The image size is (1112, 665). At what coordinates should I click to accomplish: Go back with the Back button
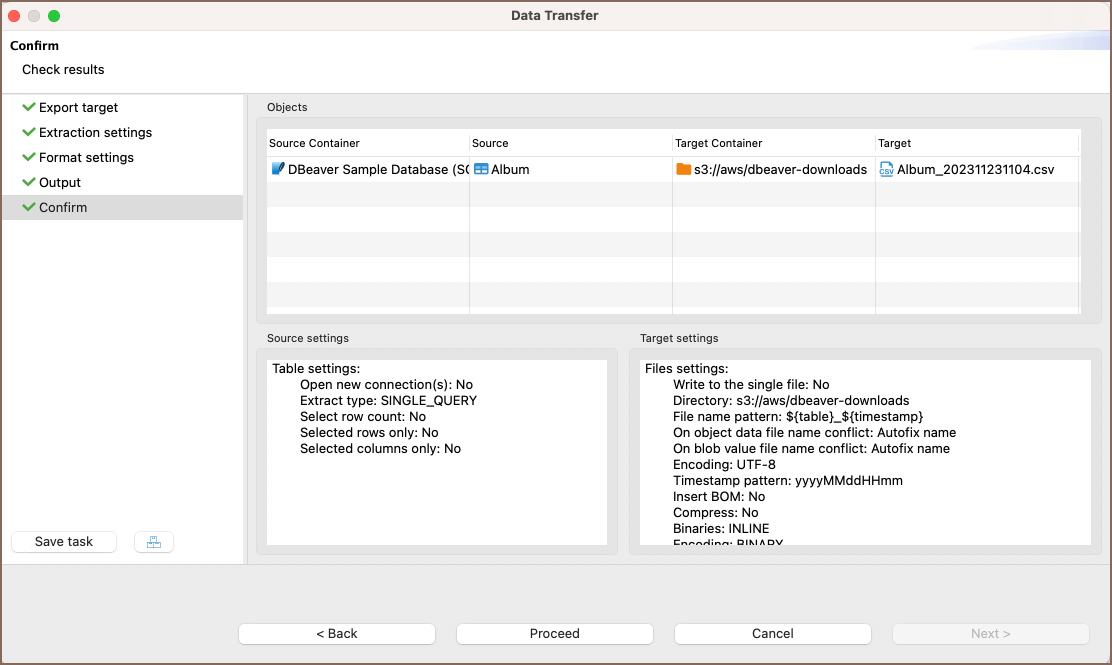[336, 633]
